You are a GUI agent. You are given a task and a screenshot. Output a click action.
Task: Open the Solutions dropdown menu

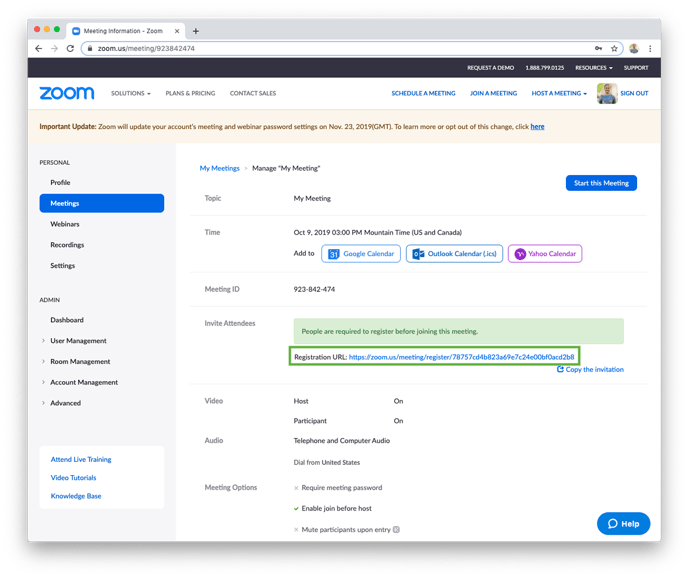click(131, 93)
